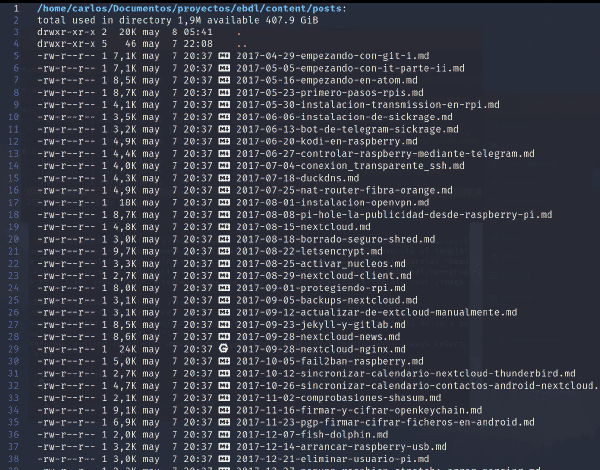Screen dimensions: 600x470
Task: Open sincronizar-calendario-nextcloud-thunderbird.md file
Action: [406, 374]
